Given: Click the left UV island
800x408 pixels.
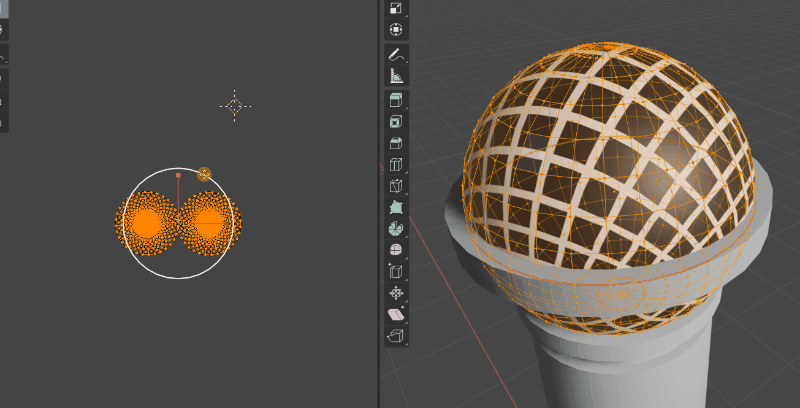Looking at the screenshot, I should 146,223.
